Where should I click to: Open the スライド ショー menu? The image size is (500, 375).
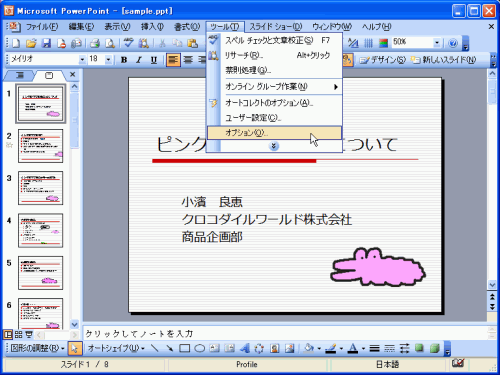tap(276, 27)
